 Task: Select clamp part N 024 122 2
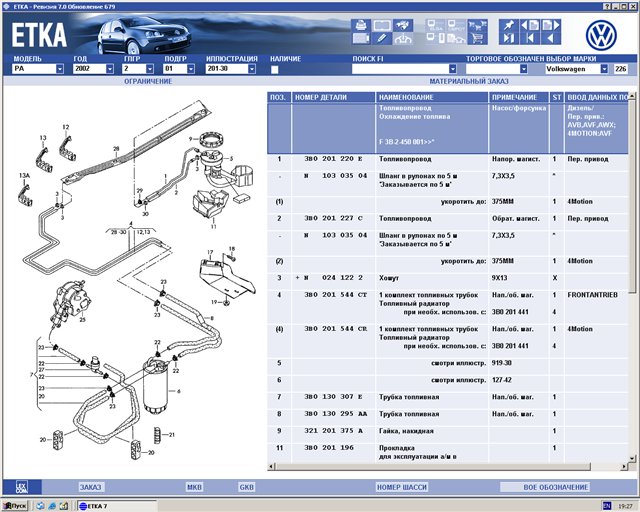point(333,278)
